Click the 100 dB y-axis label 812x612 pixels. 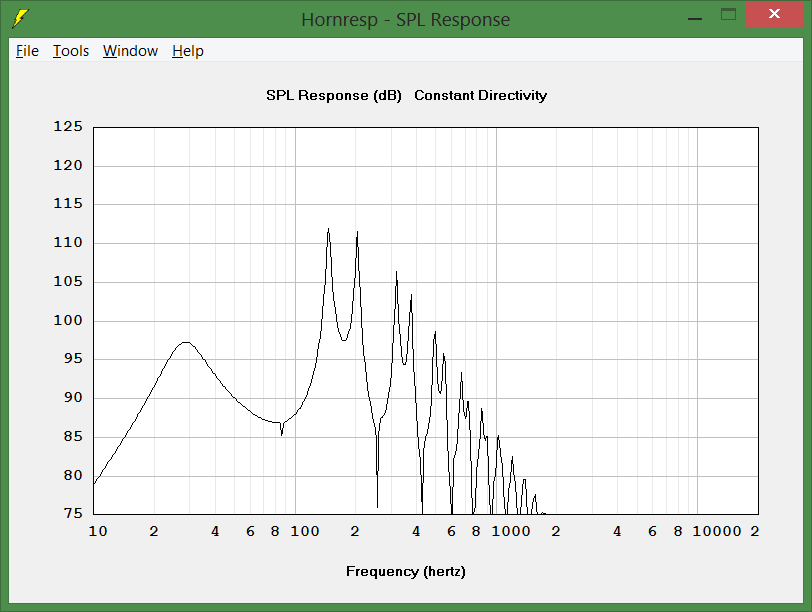coord(68,320)
